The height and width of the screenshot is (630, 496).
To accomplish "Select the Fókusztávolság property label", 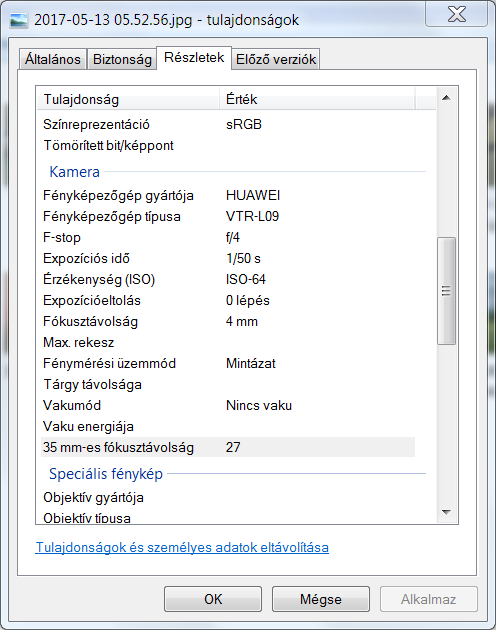I will pos(90,321).
